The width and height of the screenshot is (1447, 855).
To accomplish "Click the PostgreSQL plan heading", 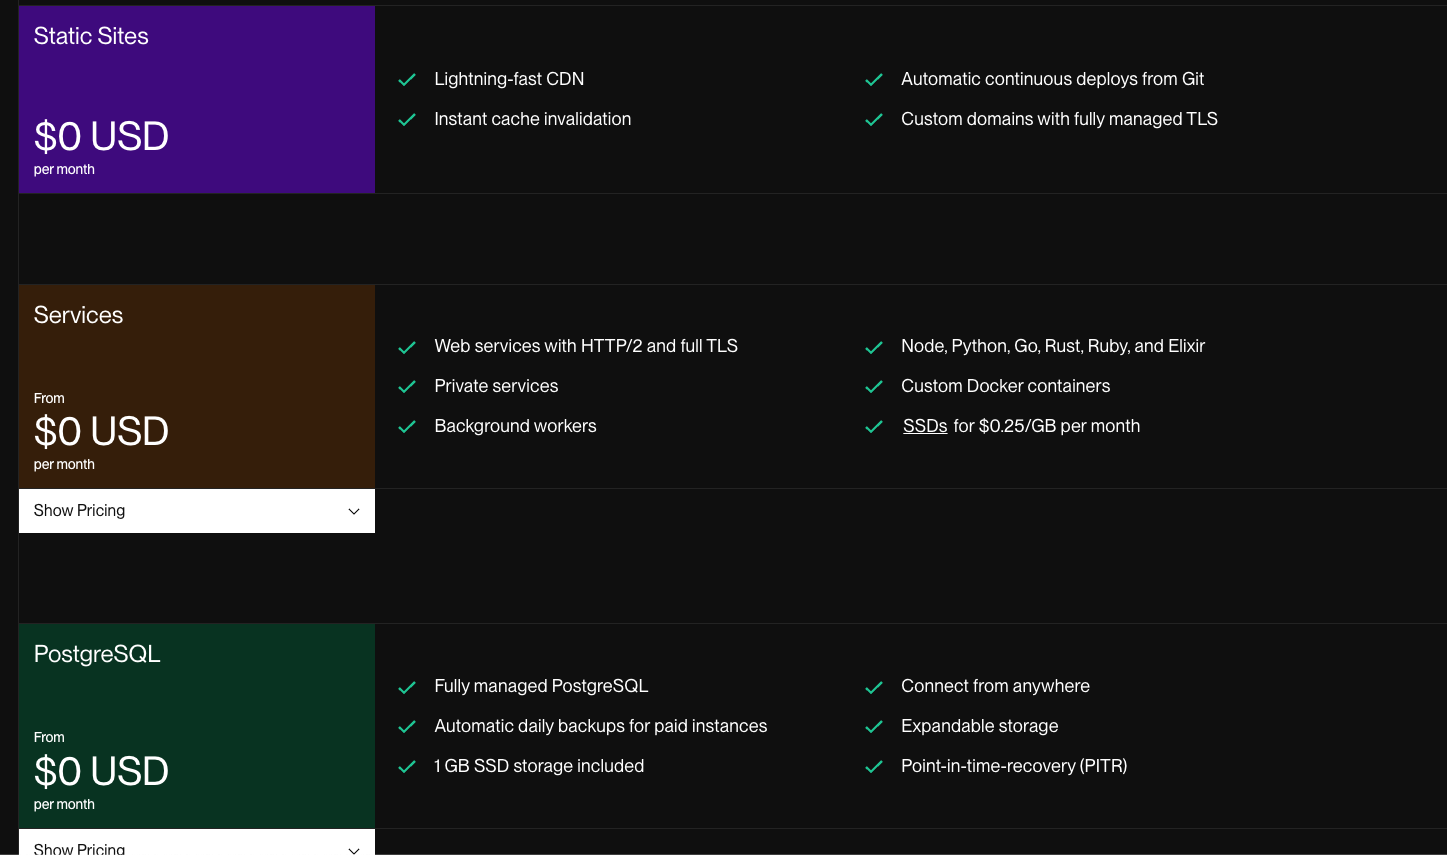I will point(97,654).
